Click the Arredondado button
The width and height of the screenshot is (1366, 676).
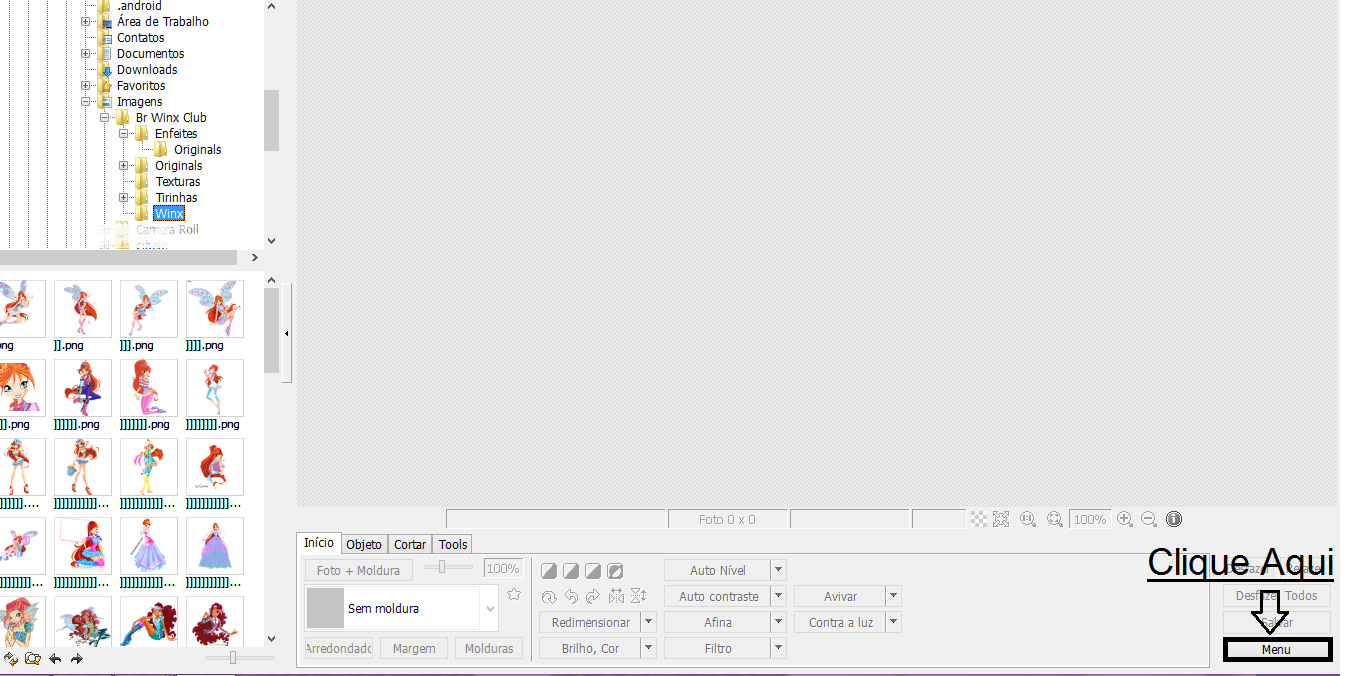coord(339,648)
